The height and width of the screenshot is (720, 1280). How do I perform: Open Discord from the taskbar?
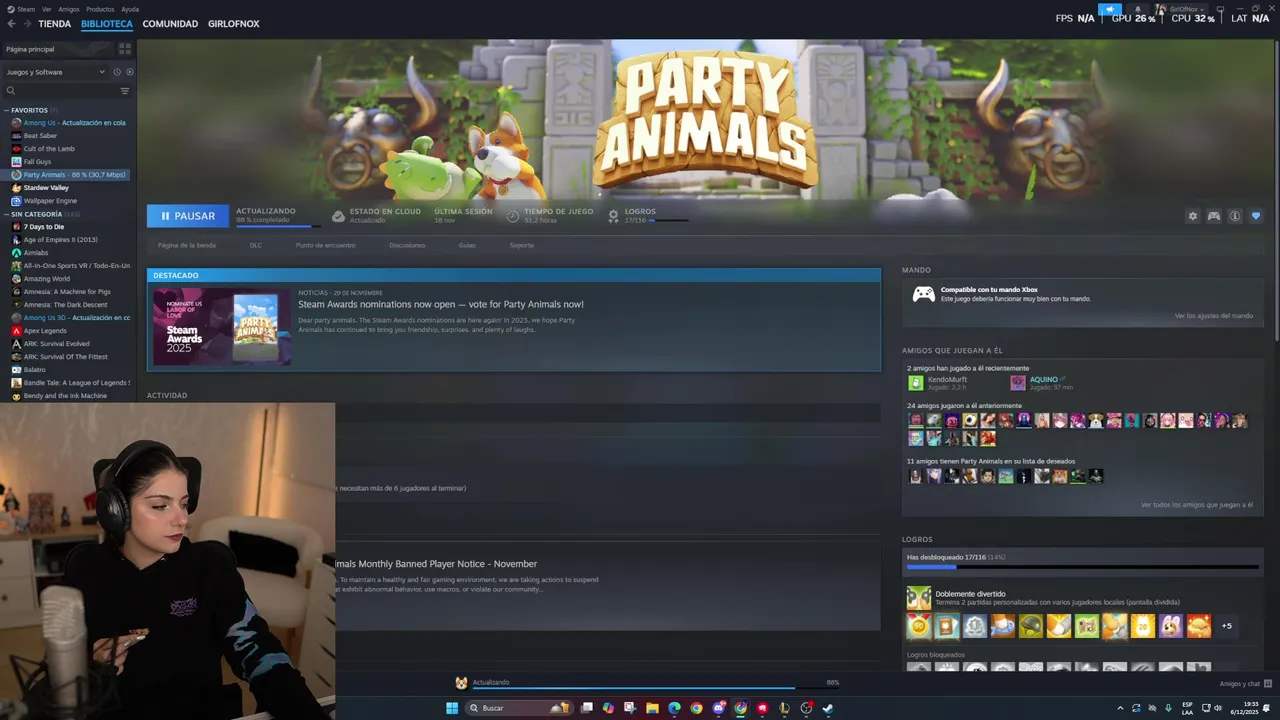pos(718,708)
